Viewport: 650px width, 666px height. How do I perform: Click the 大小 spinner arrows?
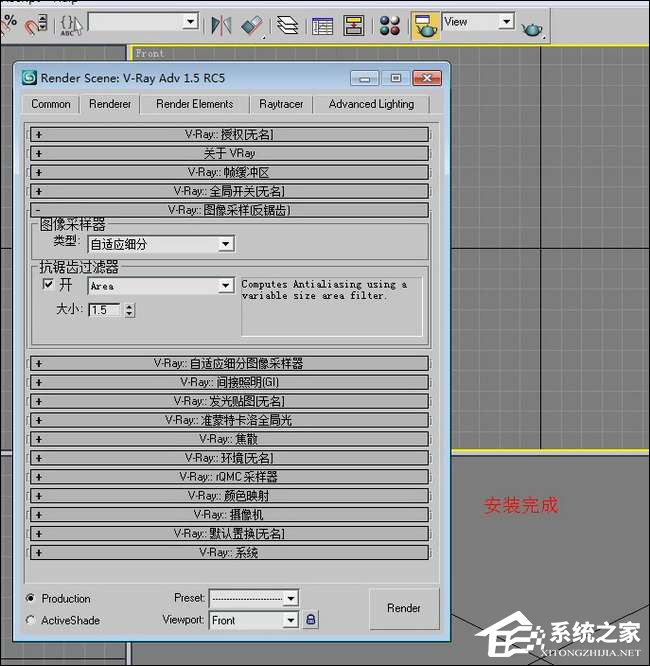[130, 310]
